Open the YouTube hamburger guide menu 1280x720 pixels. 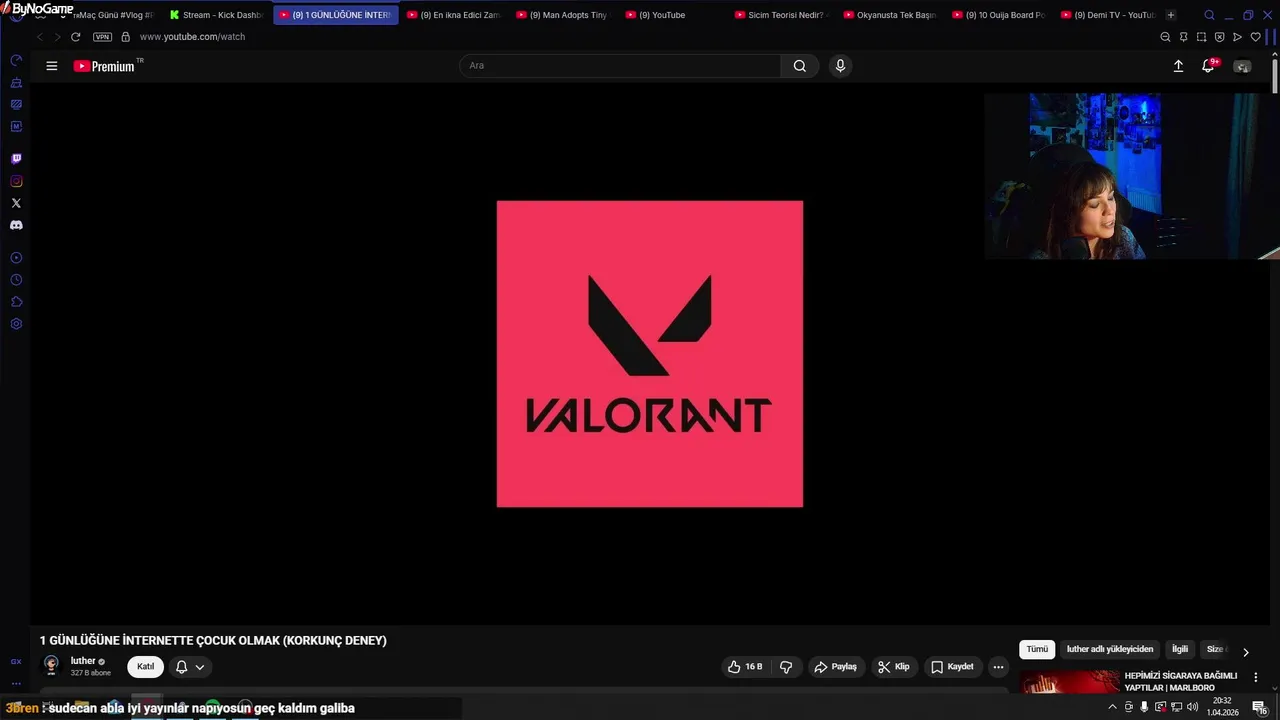[x=52, y=66]
